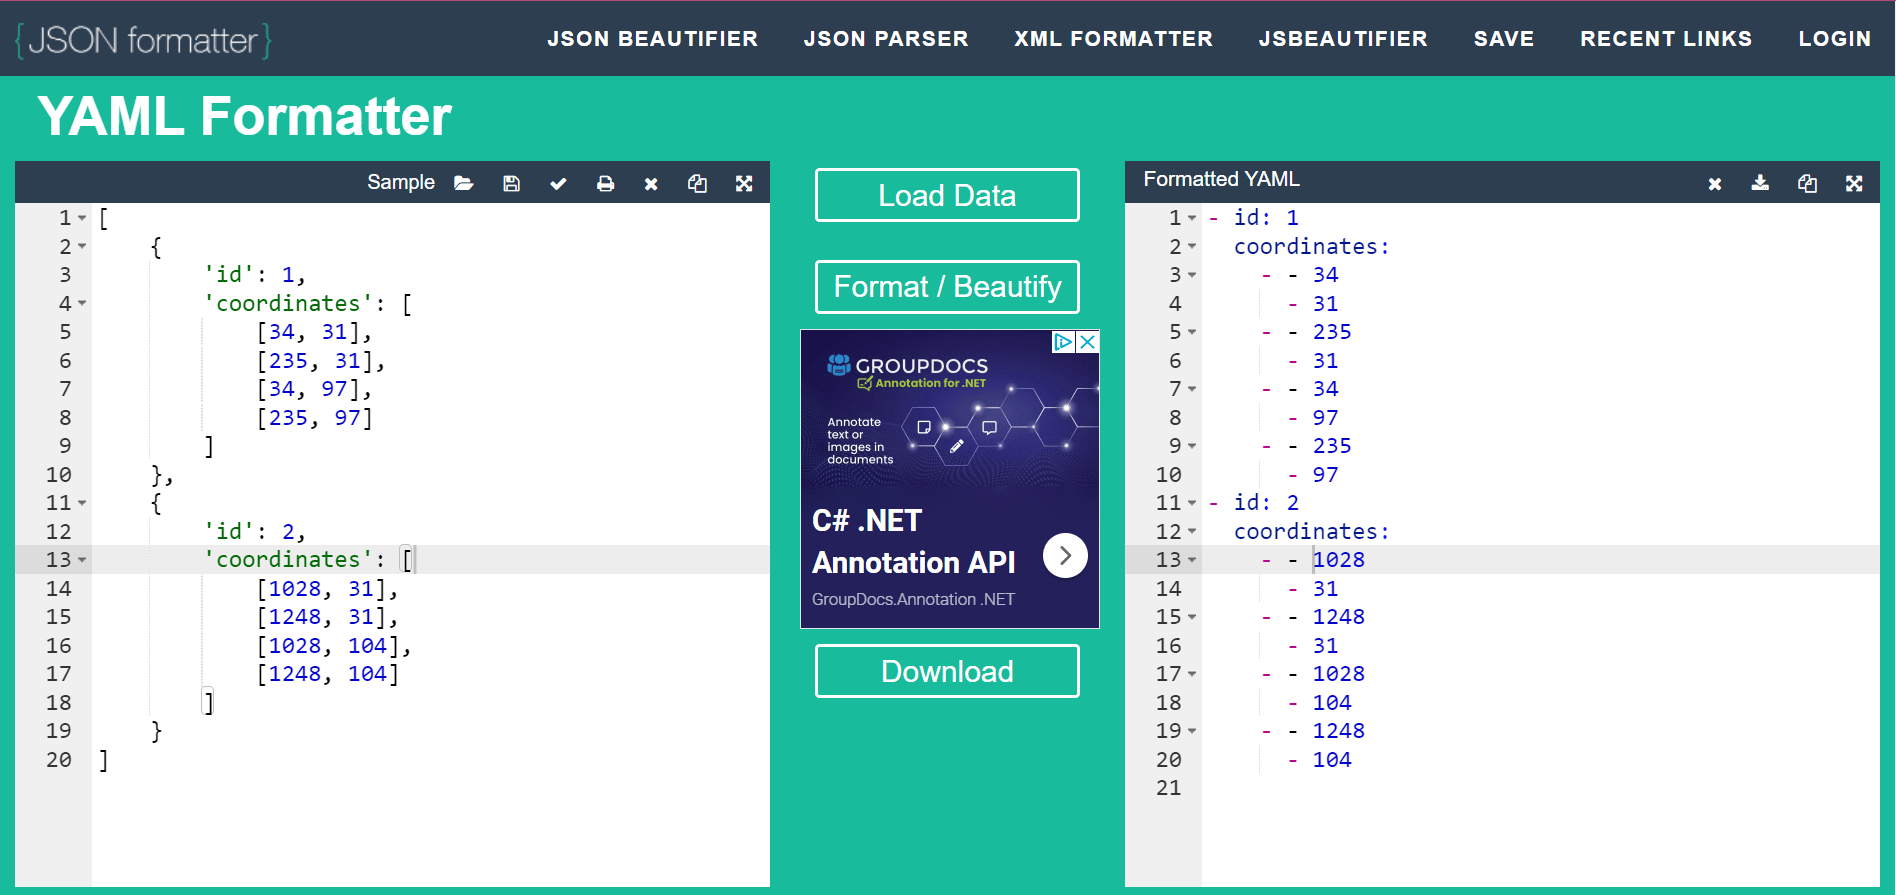Collapse input editor line 1 fold arrow
The height and width of the screenshot is (895, 1896).
click(x=82, y=218)
